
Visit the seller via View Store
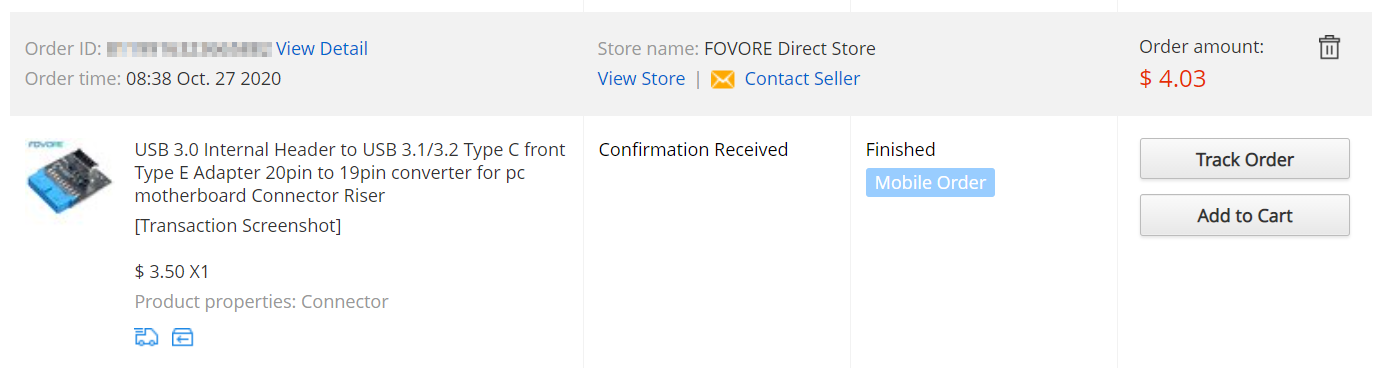click(641, 79)
